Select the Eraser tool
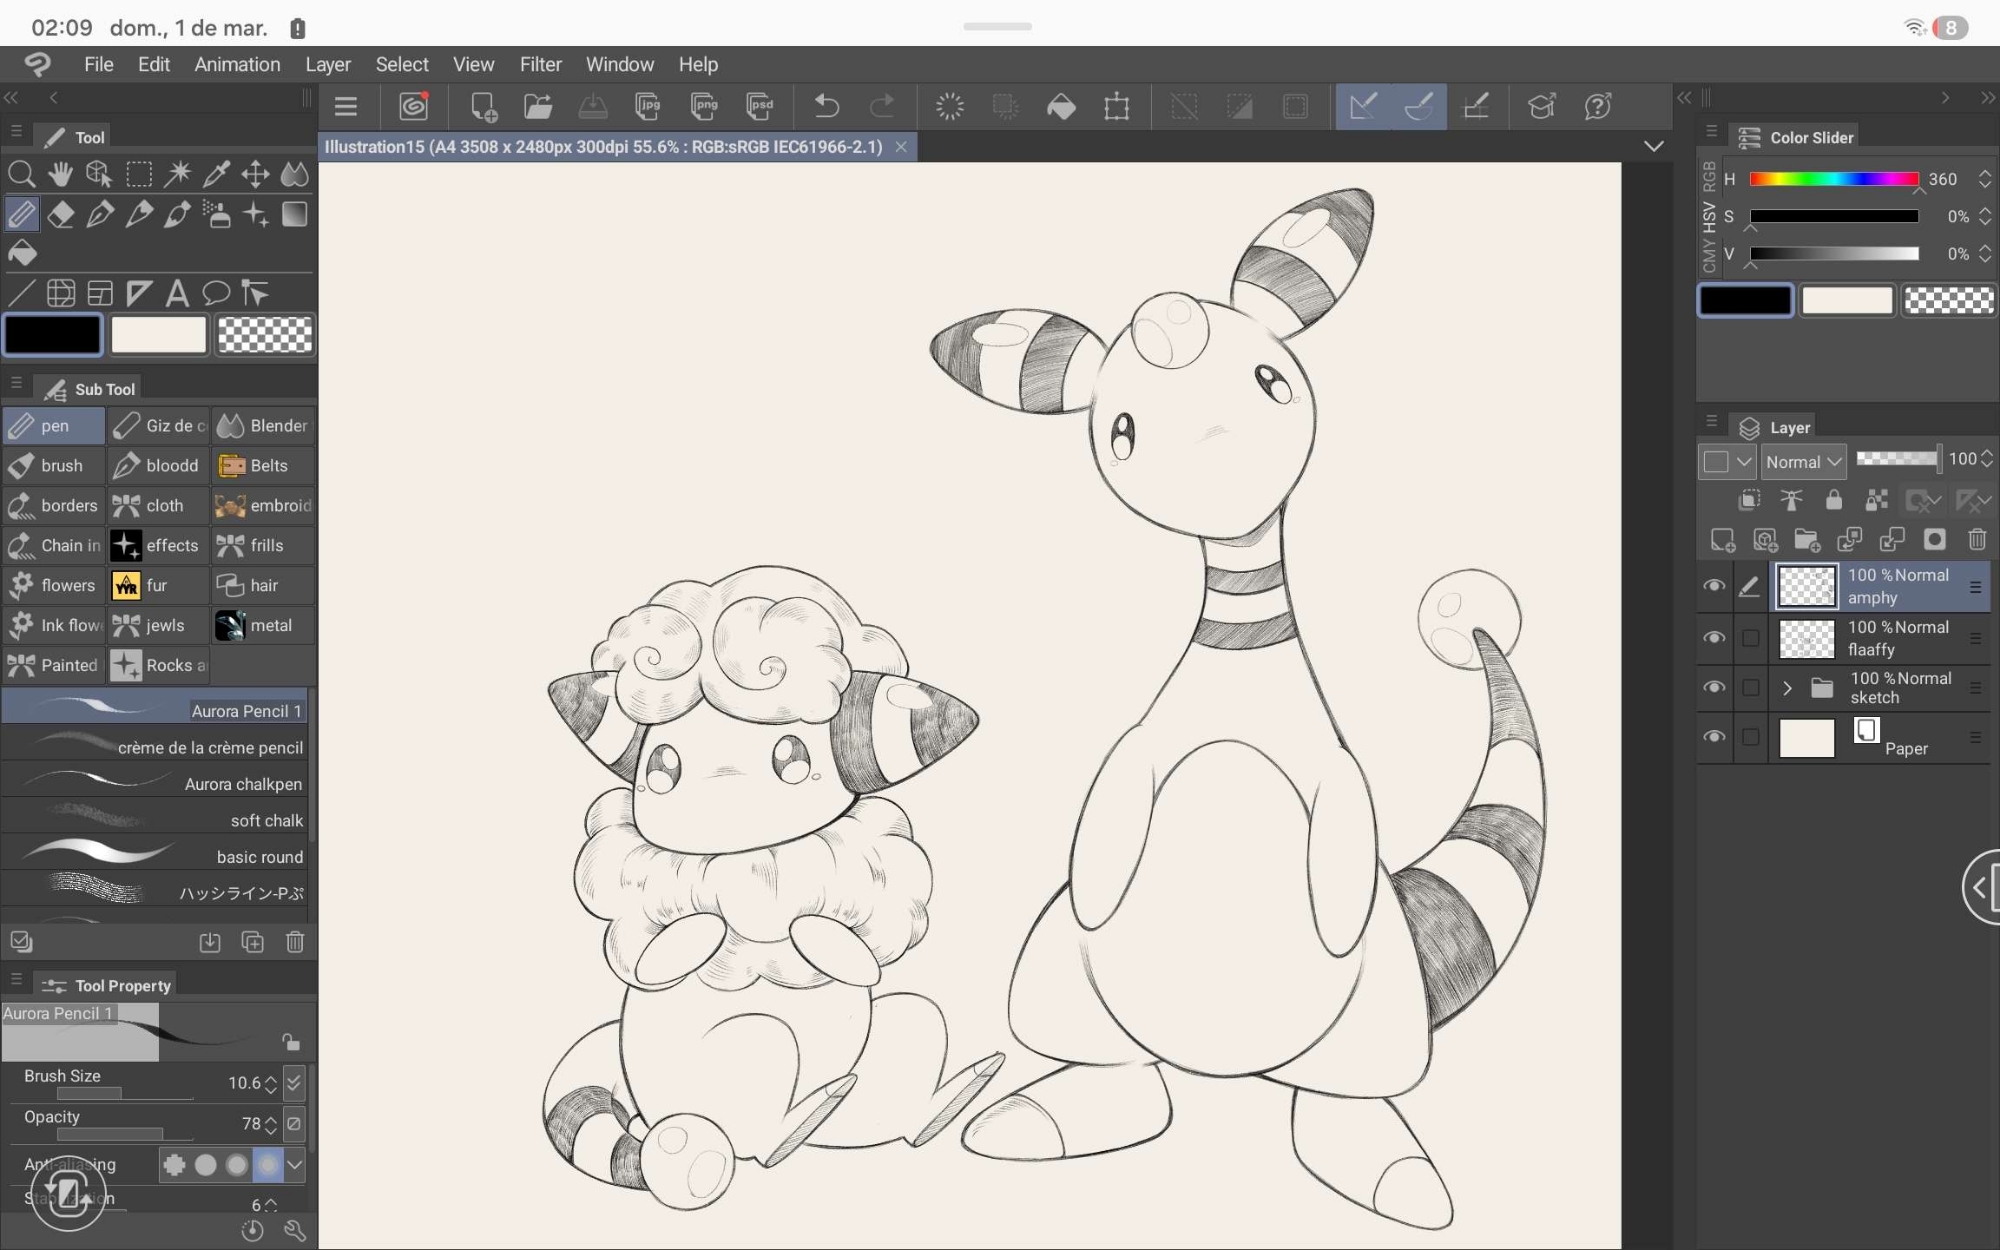Screen dimensions: 2000x1250 click(x=60, y=214)
